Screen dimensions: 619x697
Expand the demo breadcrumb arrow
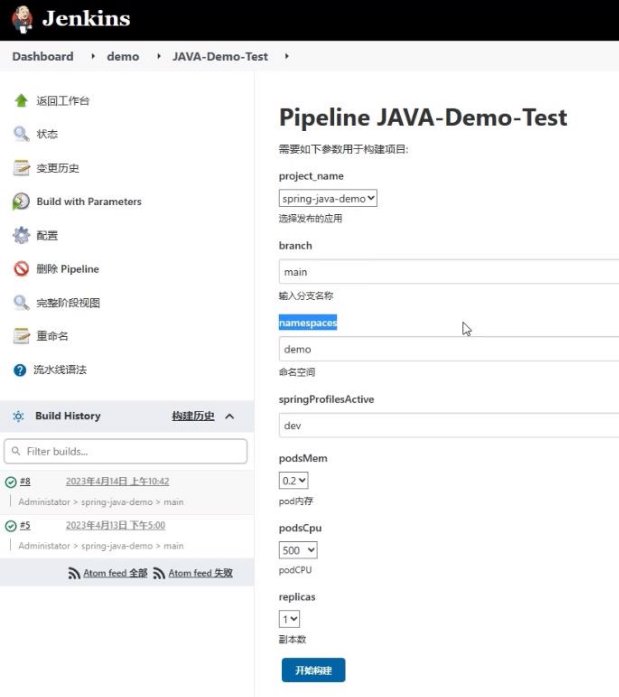coord(159,56)
